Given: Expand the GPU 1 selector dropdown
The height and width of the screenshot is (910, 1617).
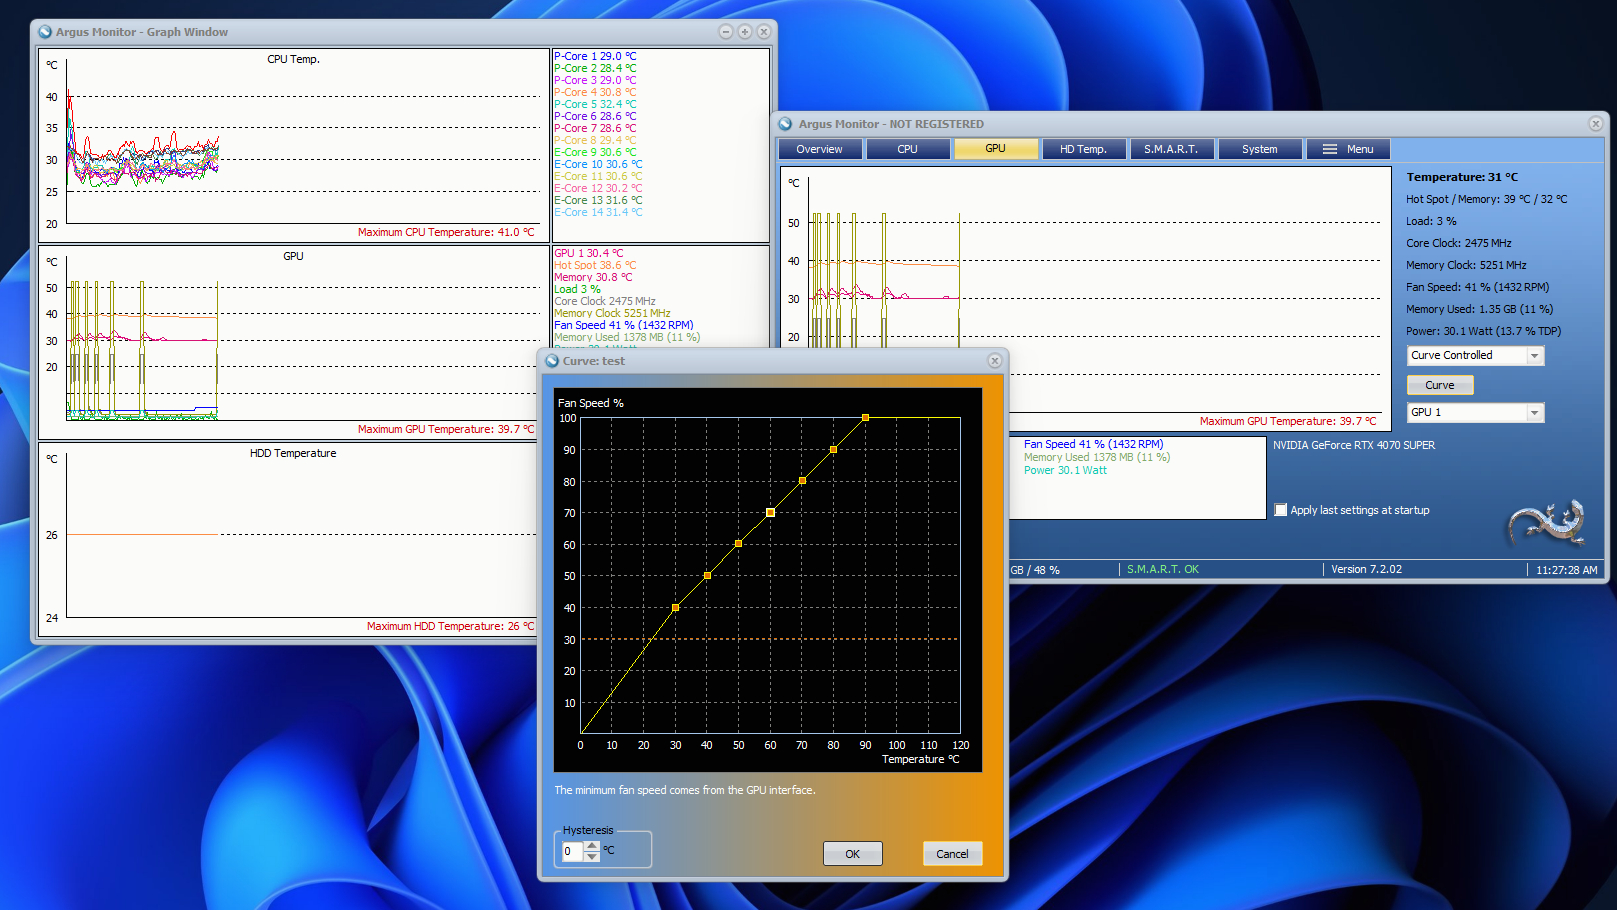Looking at the screenshot, I should pos(1534,413).
